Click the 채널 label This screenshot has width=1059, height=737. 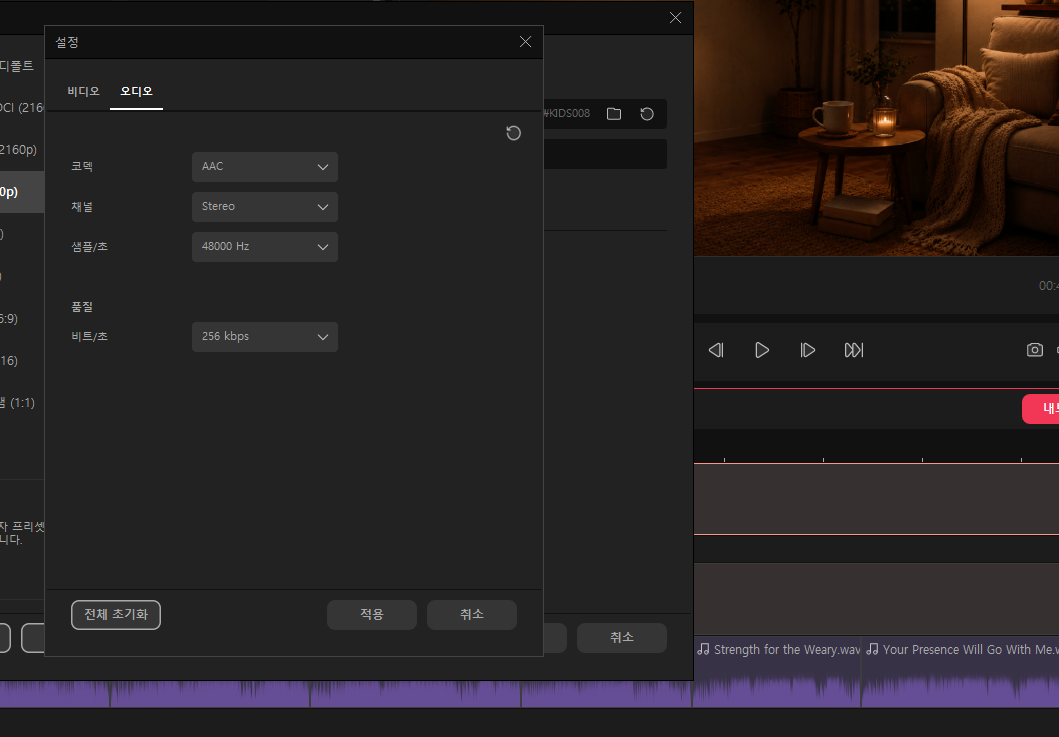pos(82,207)
